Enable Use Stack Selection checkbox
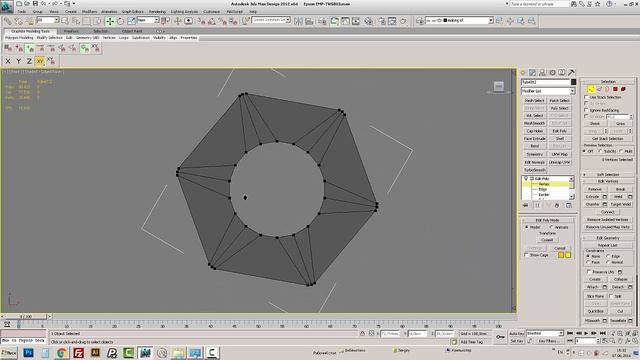Viewport: 640px width, 360px height. coord(587,97)
